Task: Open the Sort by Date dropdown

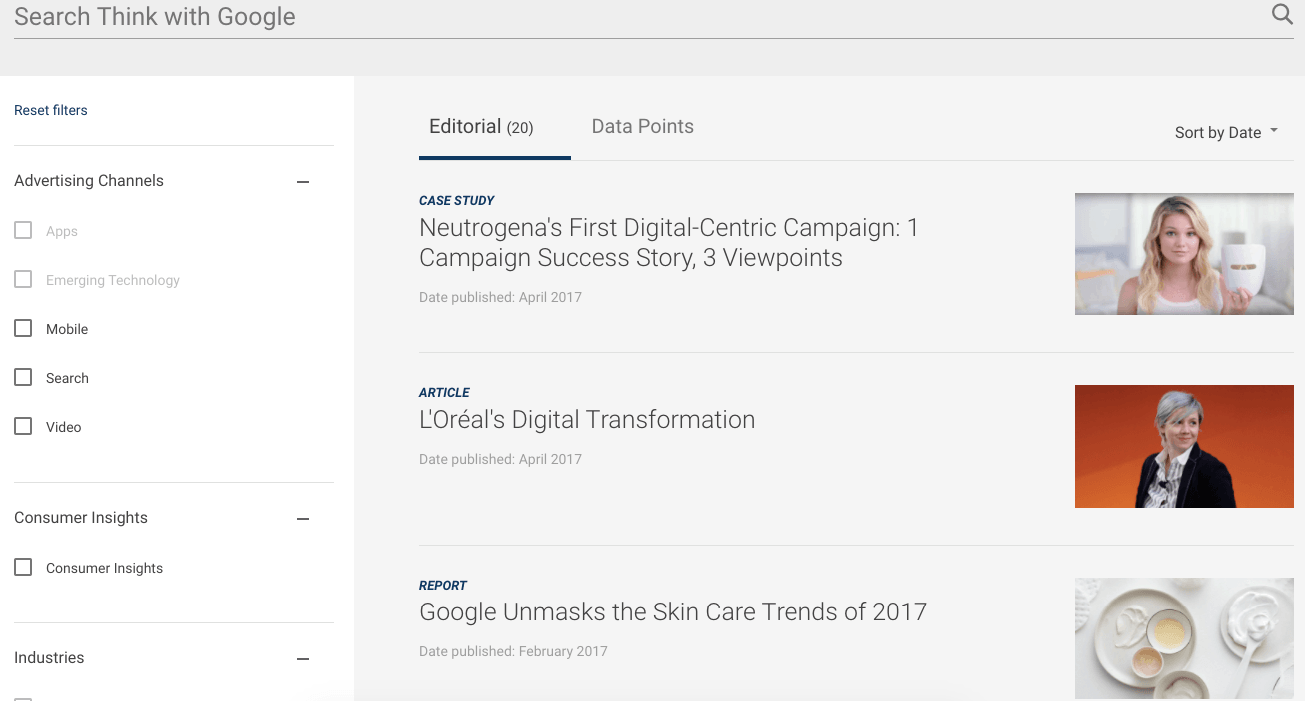Action: click(x=1226, y=132)
